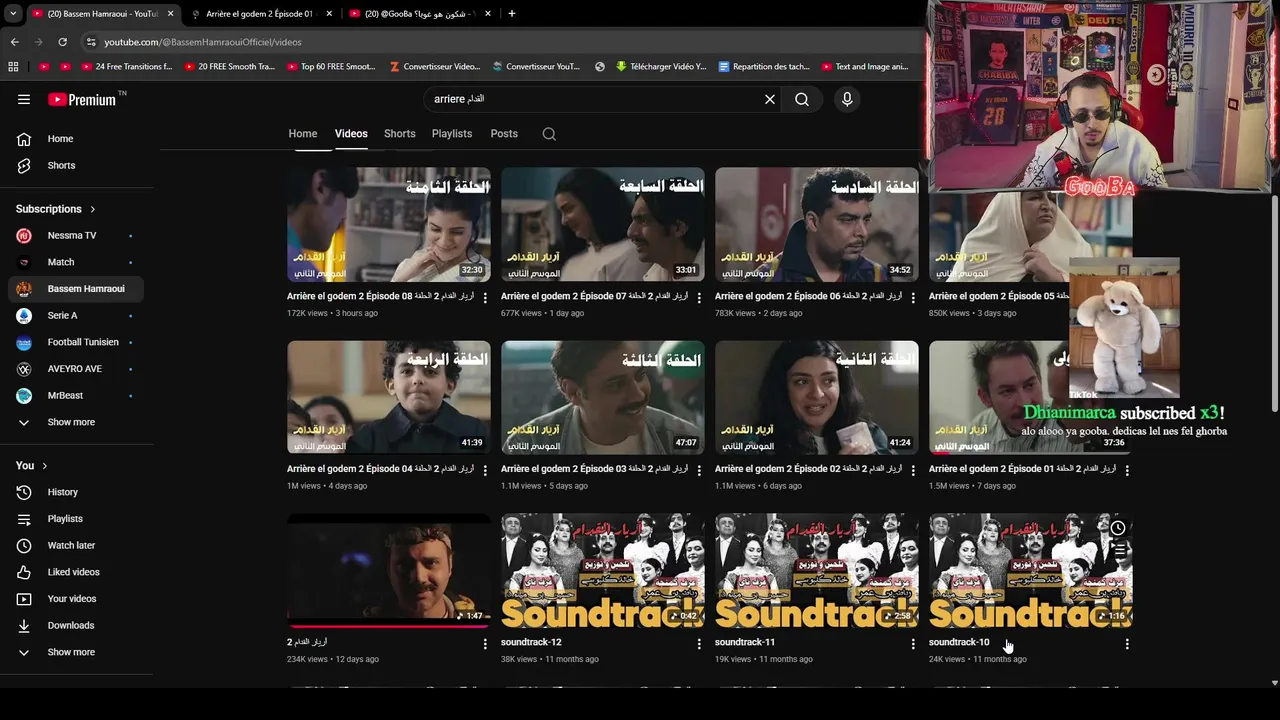Switch to @GooBa browser tab
Image resolution: width=1280 pixels, height=720 pixels.
[x=418, y=14]
